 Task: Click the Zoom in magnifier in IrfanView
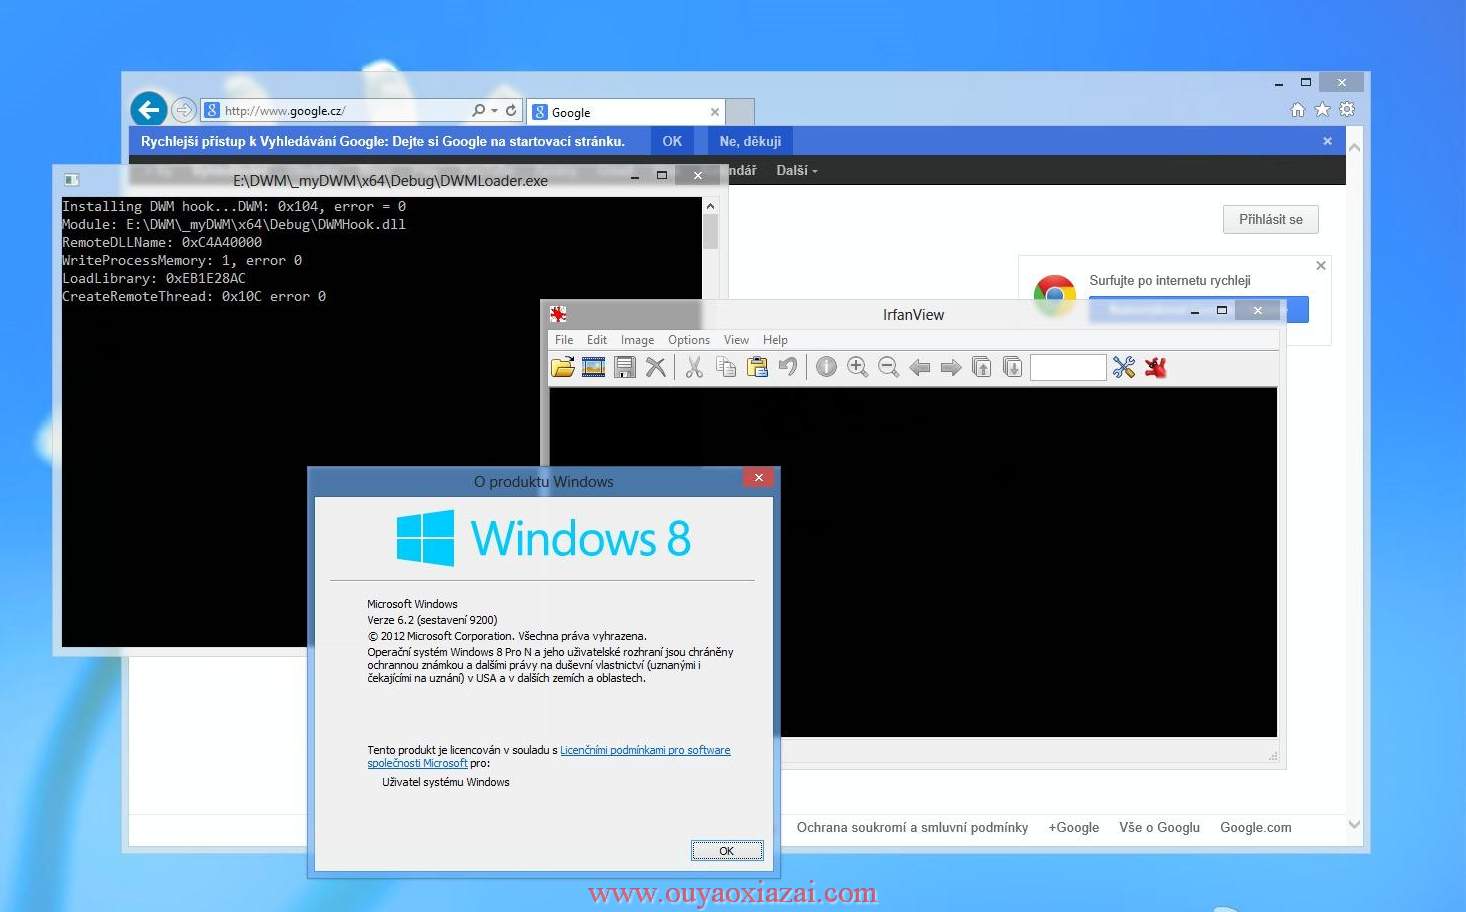(857, 367)
